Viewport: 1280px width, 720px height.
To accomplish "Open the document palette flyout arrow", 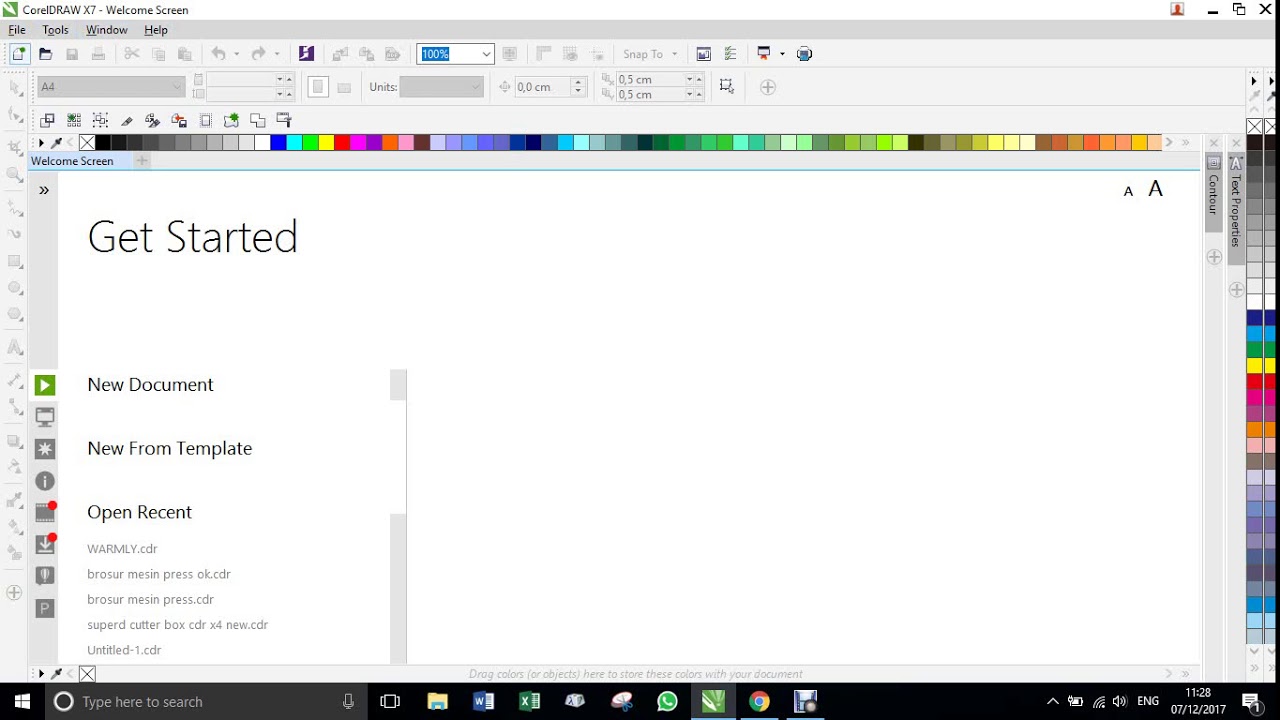I will [x=41, y=674].
